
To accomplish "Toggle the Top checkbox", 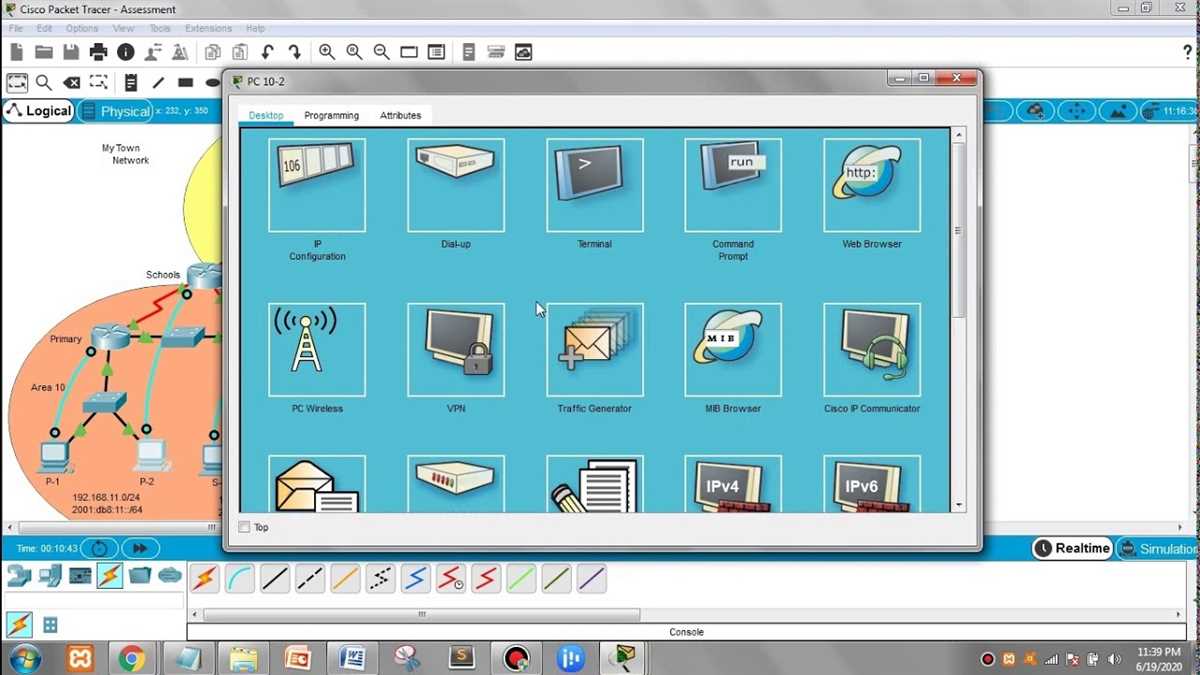I will tap(245, 527).
